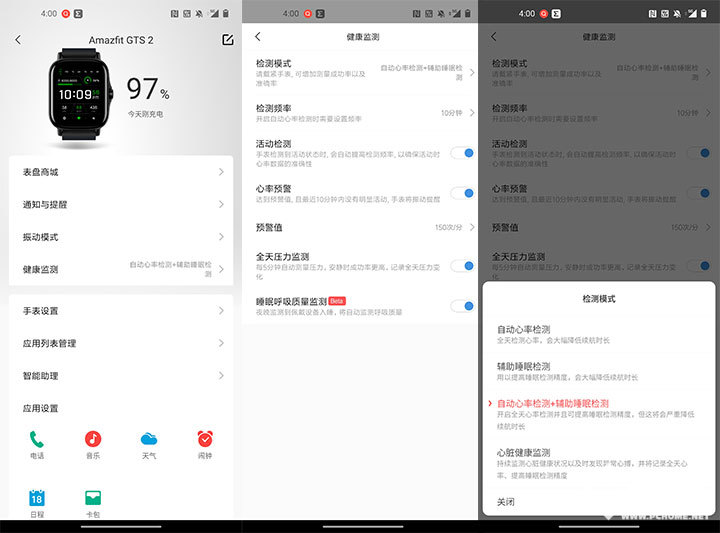Toggle the 活动检测 switch
The width and height of the screenshot is (720, 533).
[461, 152]
